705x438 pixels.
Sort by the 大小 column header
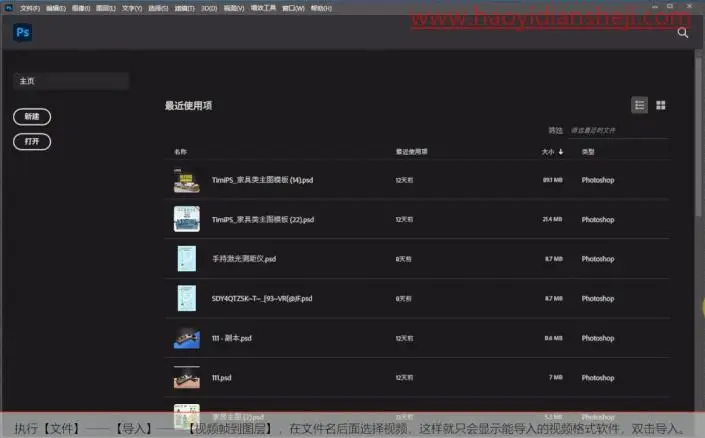pos(548,152)
